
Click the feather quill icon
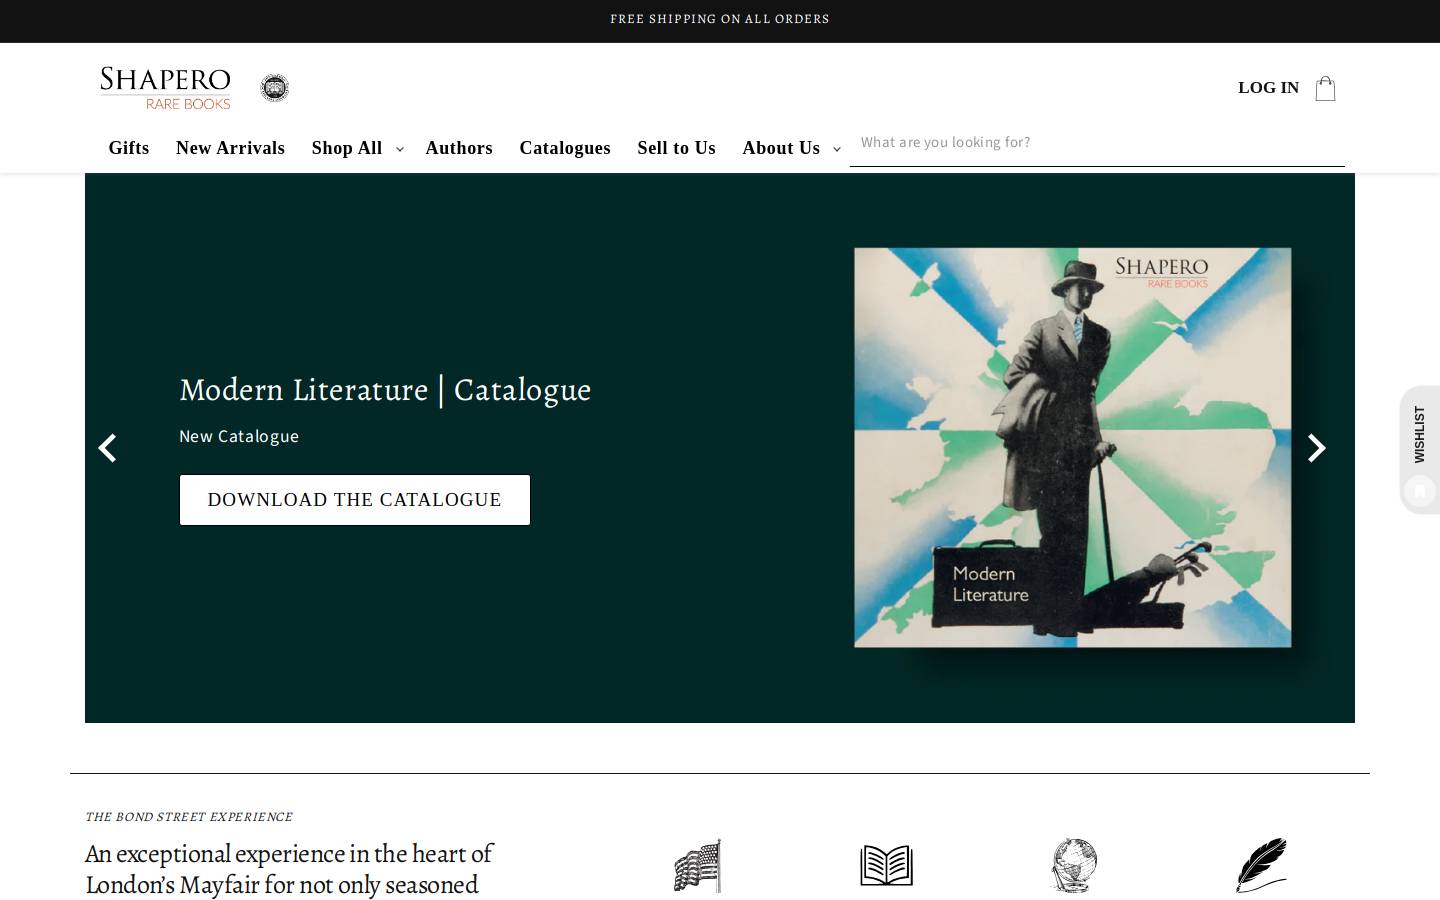[x=1261, y=866]
